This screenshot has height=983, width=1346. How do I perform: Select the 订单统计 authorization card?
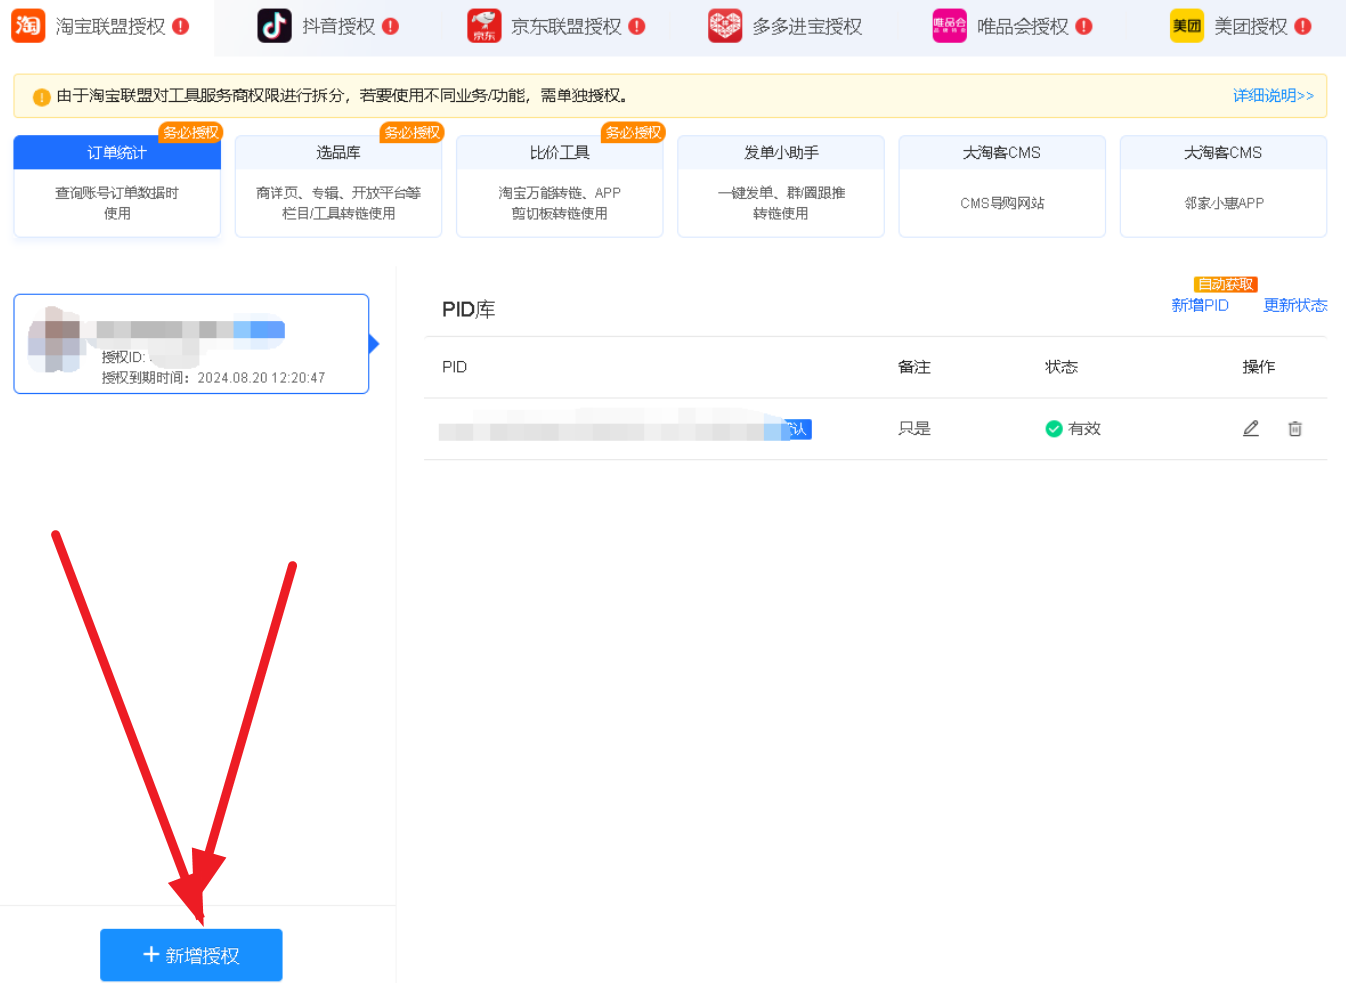point(117,187)
